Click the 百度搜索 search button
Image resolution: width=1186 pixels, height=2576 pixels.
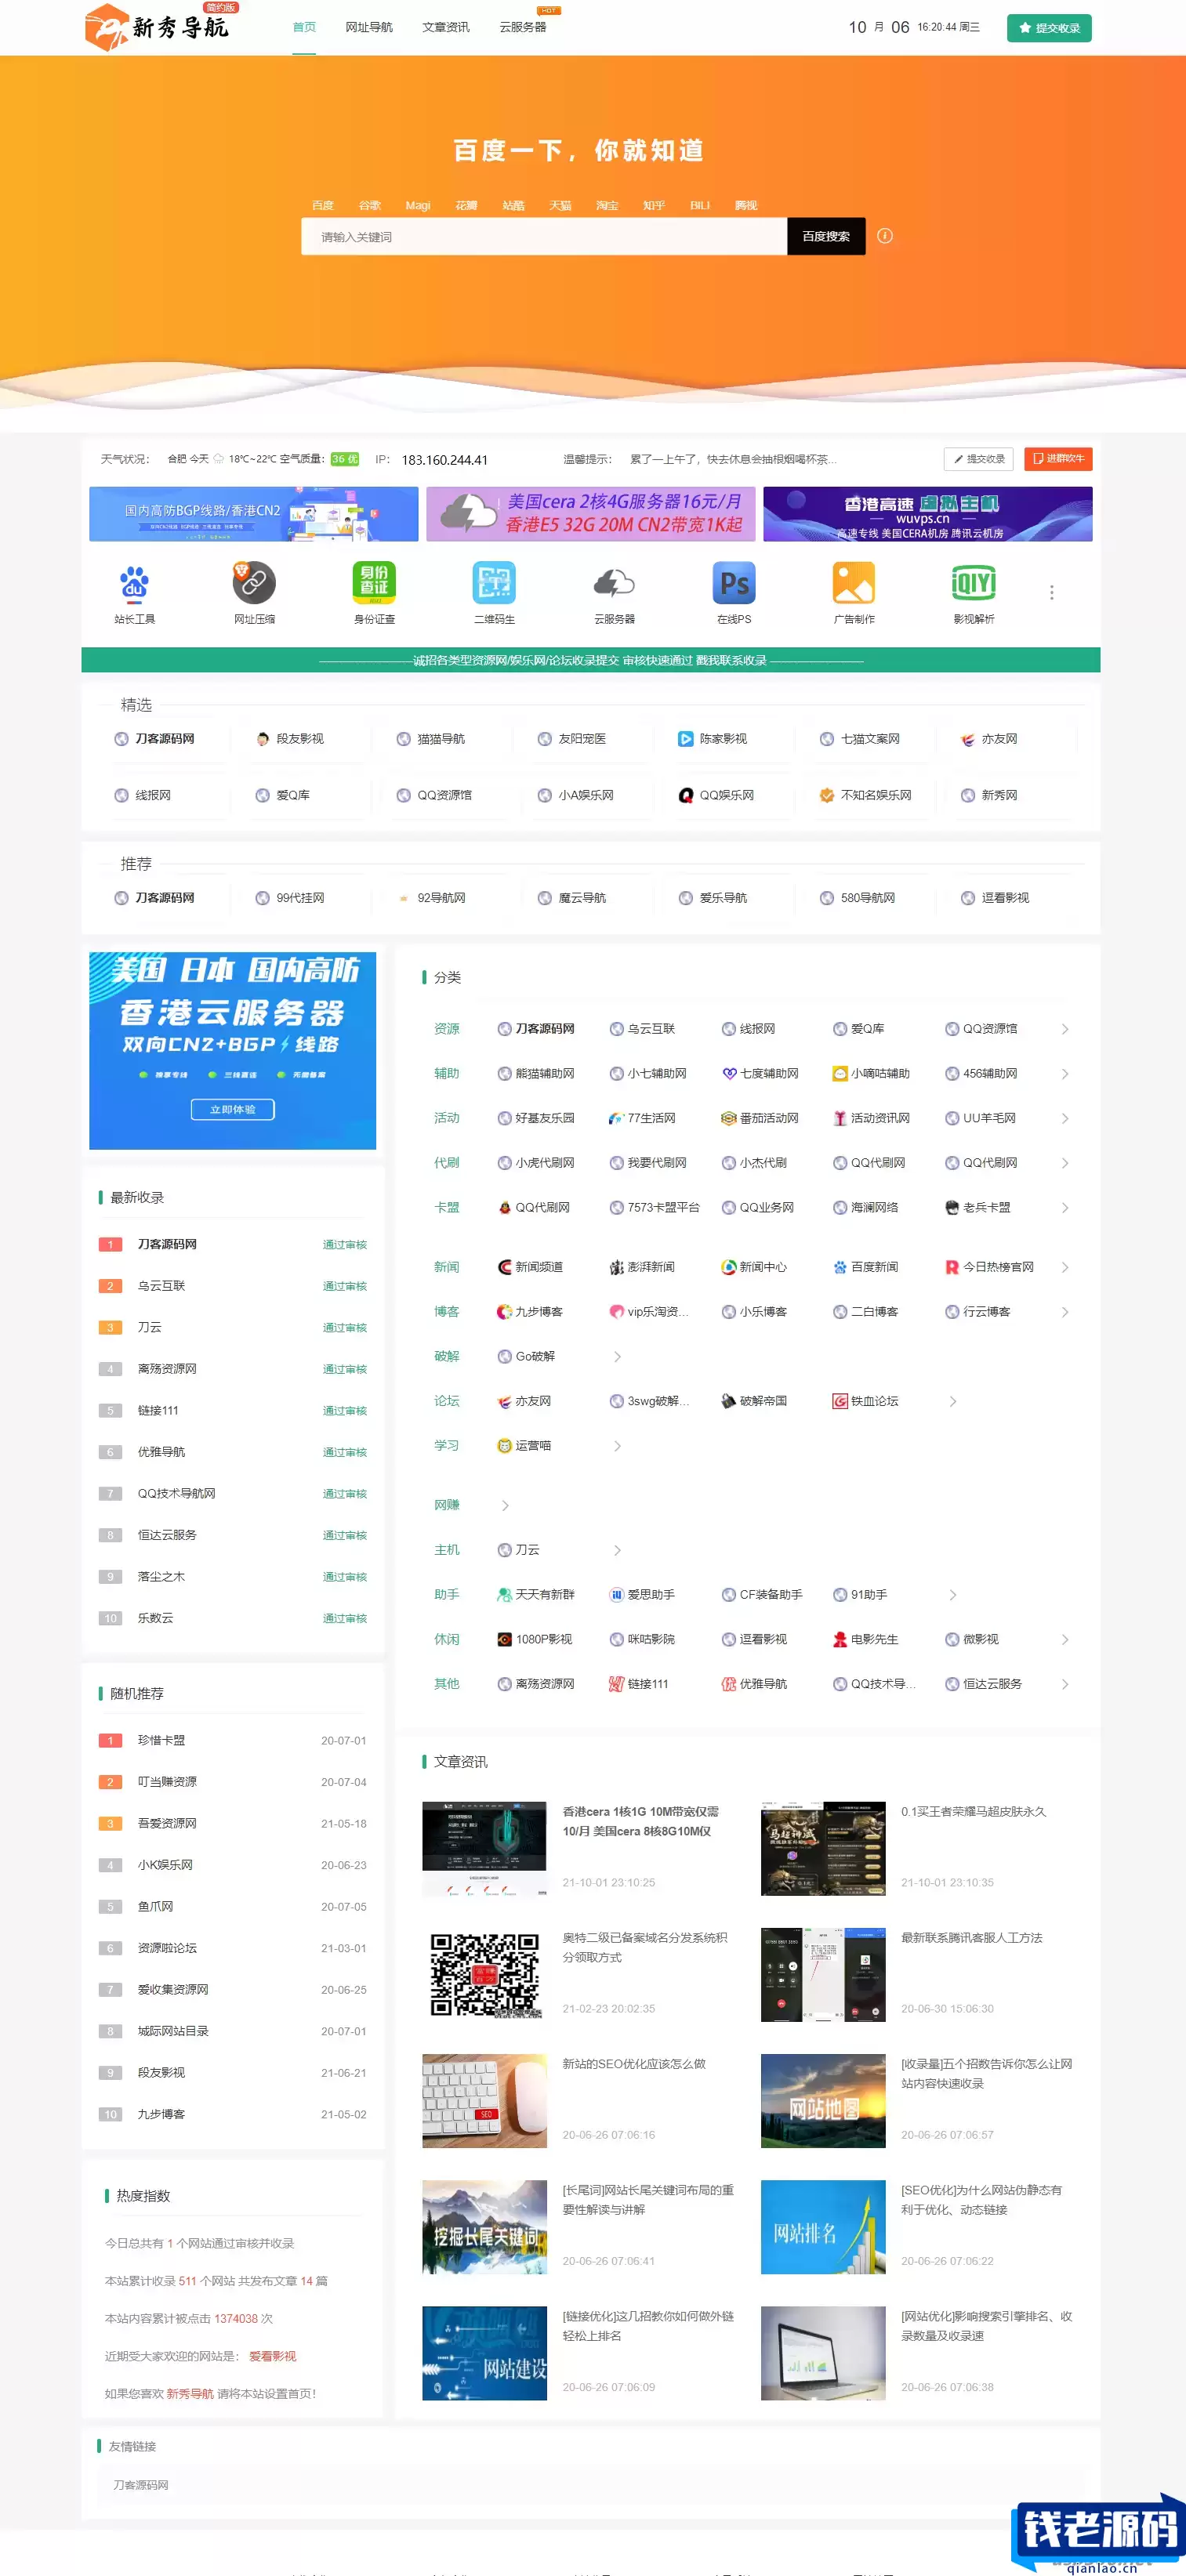826,236
